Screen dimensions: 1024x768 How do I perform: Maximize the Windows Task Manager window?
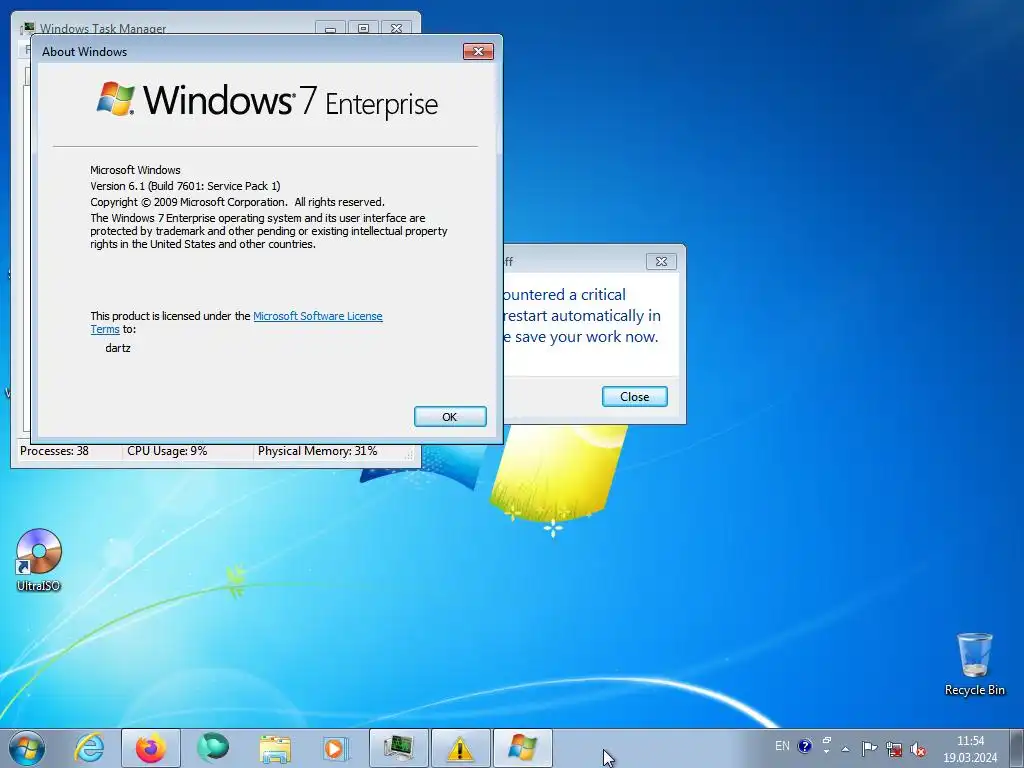pyautogui.click(x=363, y=28)
